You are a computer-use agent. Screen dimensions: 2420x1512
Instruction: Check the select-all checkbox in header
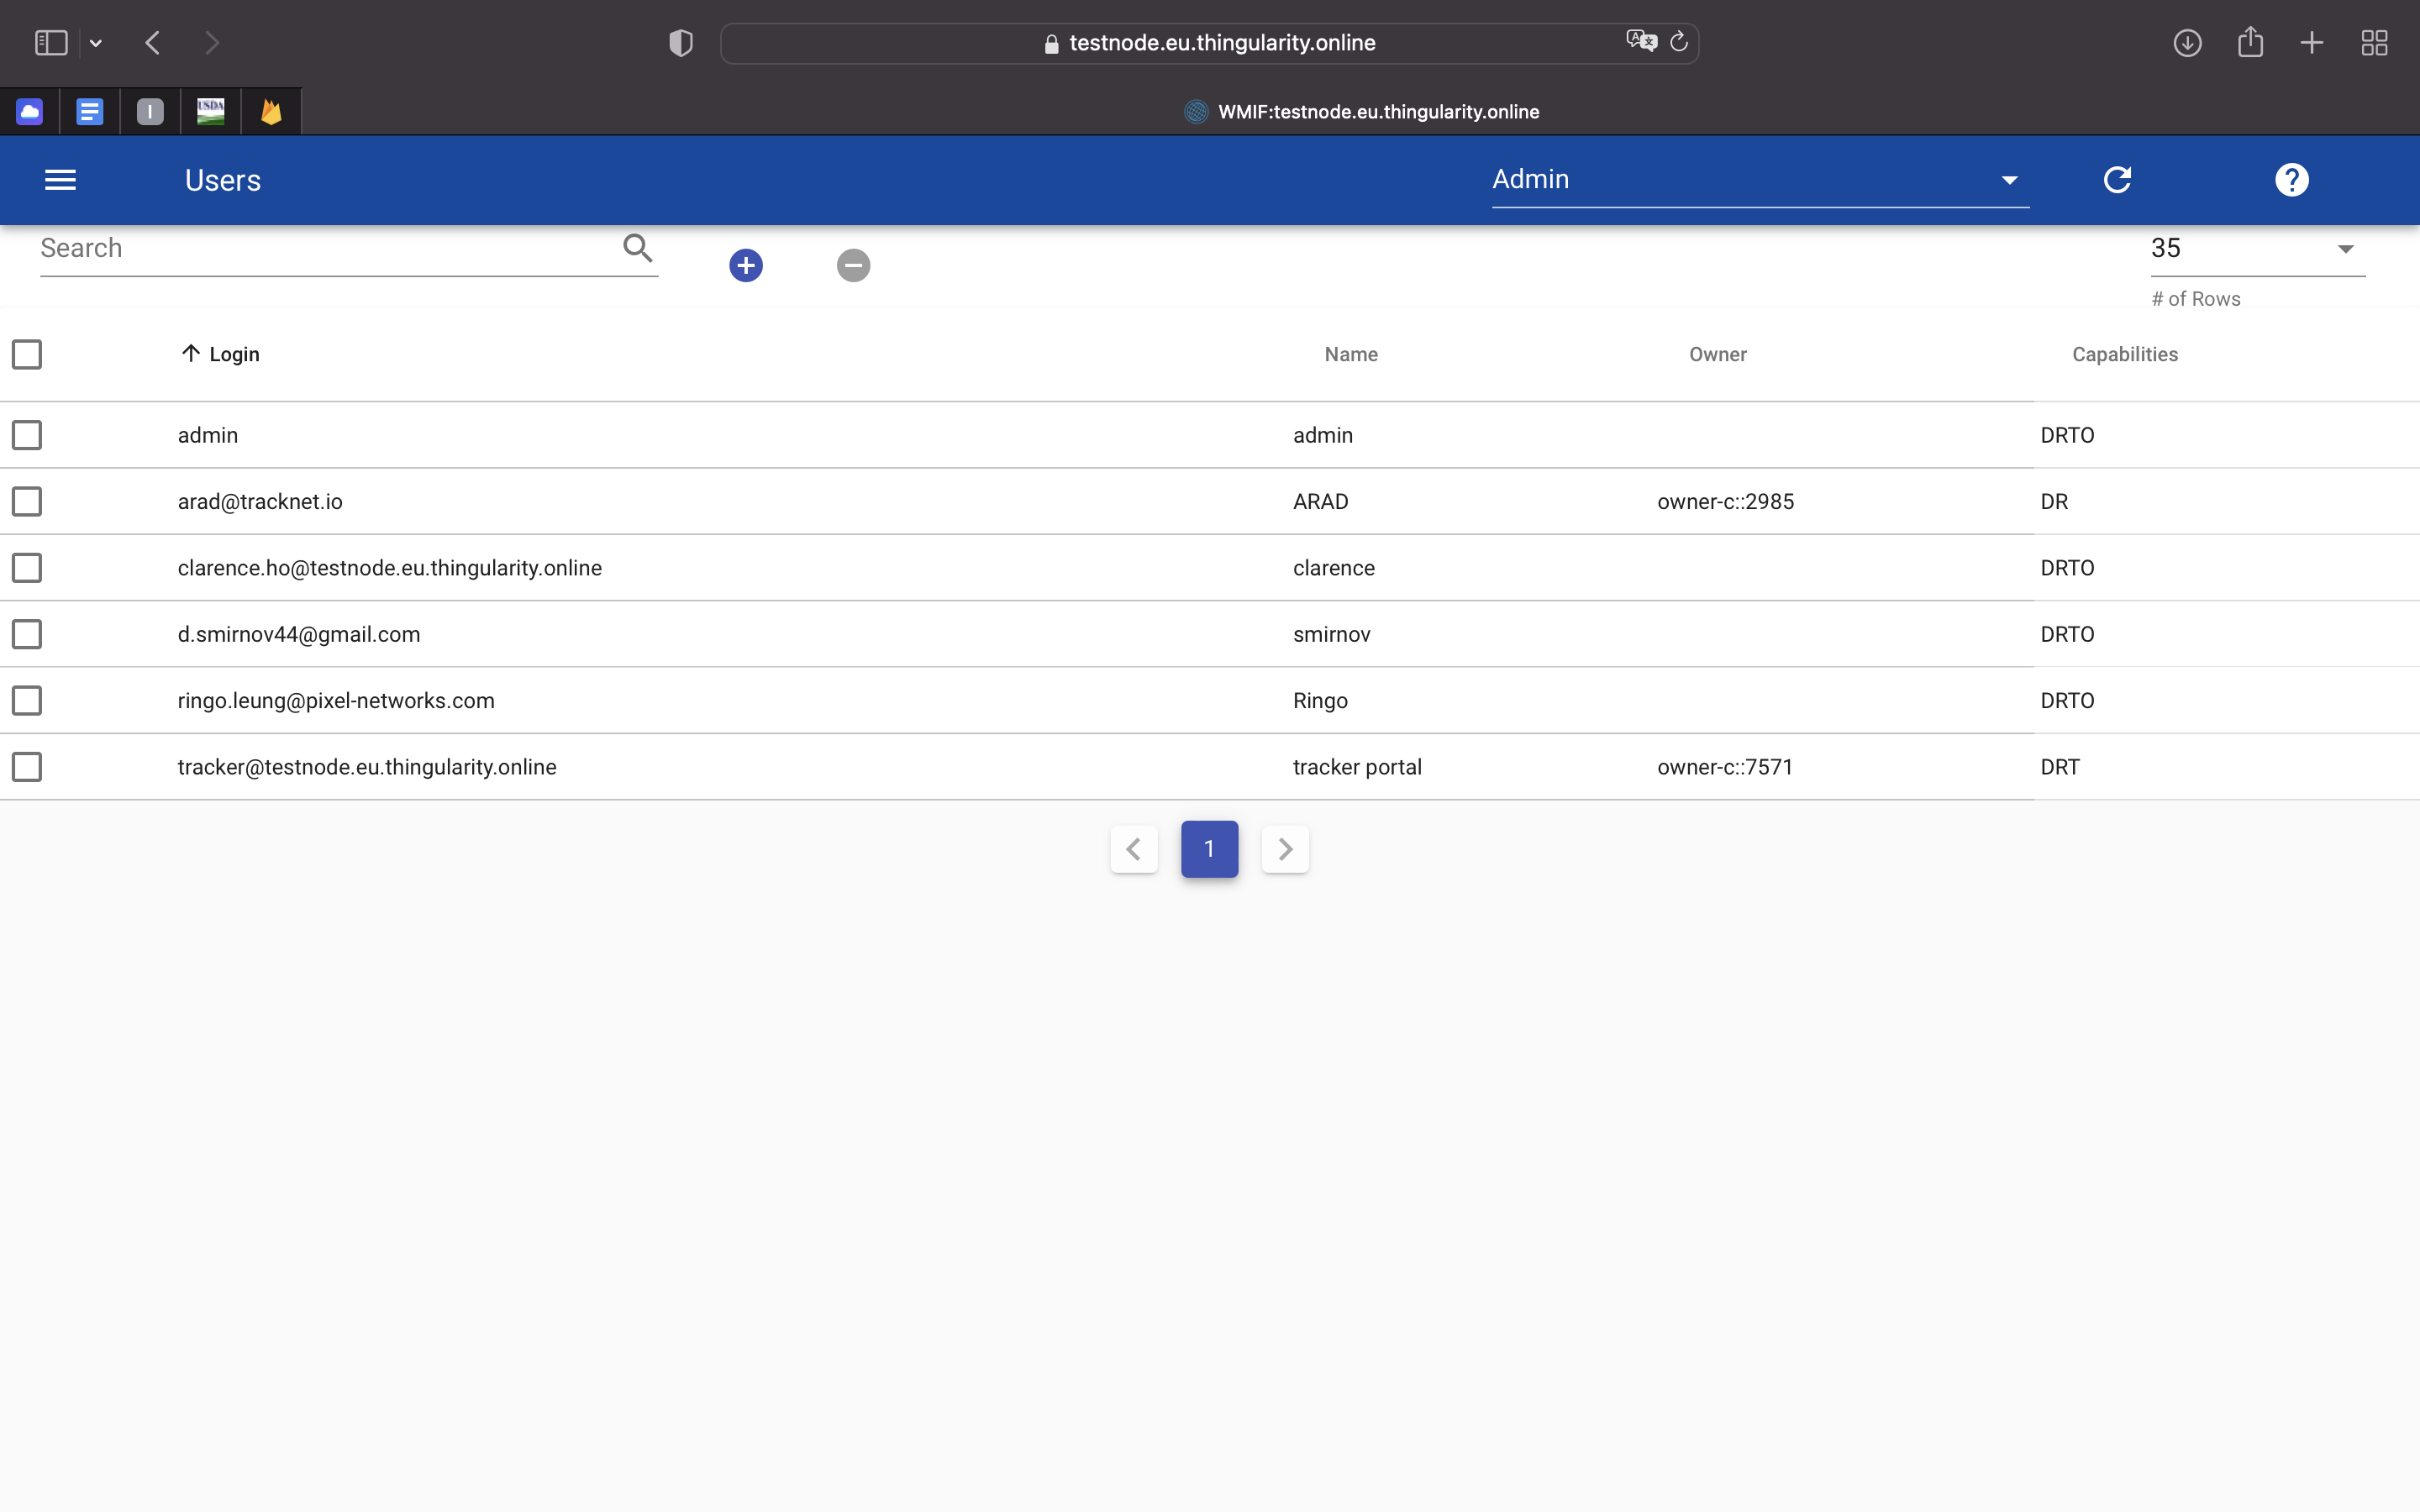point(27,354)
